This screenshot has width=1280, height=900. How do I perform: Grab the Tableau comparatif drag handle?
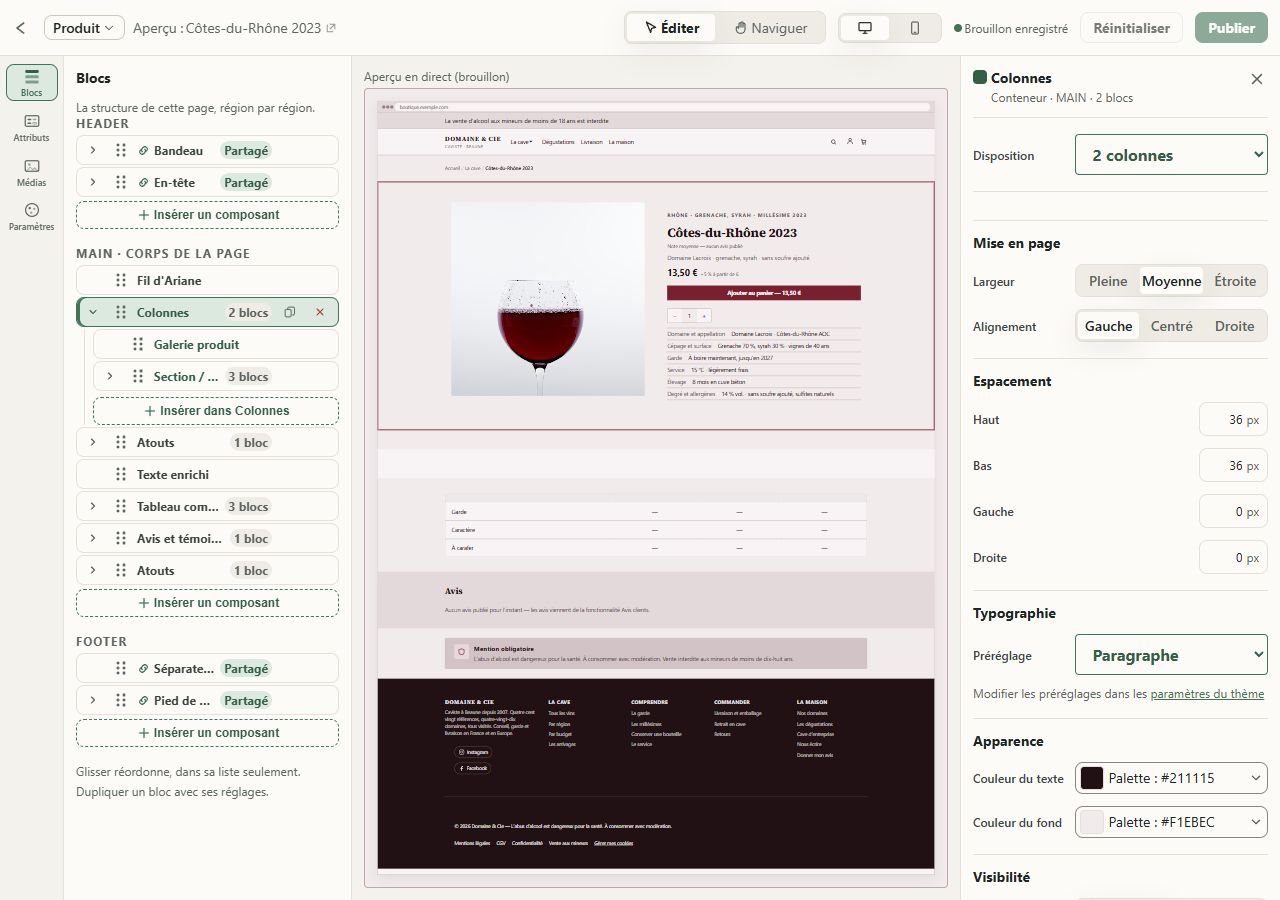(120, 506)
